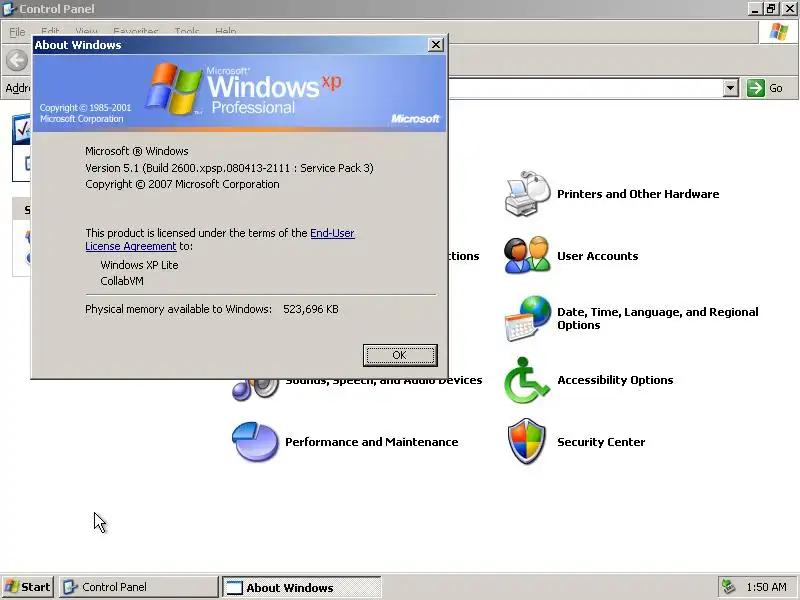Click the Windows XP Professional banner logo
This screenshot has height=600, width=800.
244,89
